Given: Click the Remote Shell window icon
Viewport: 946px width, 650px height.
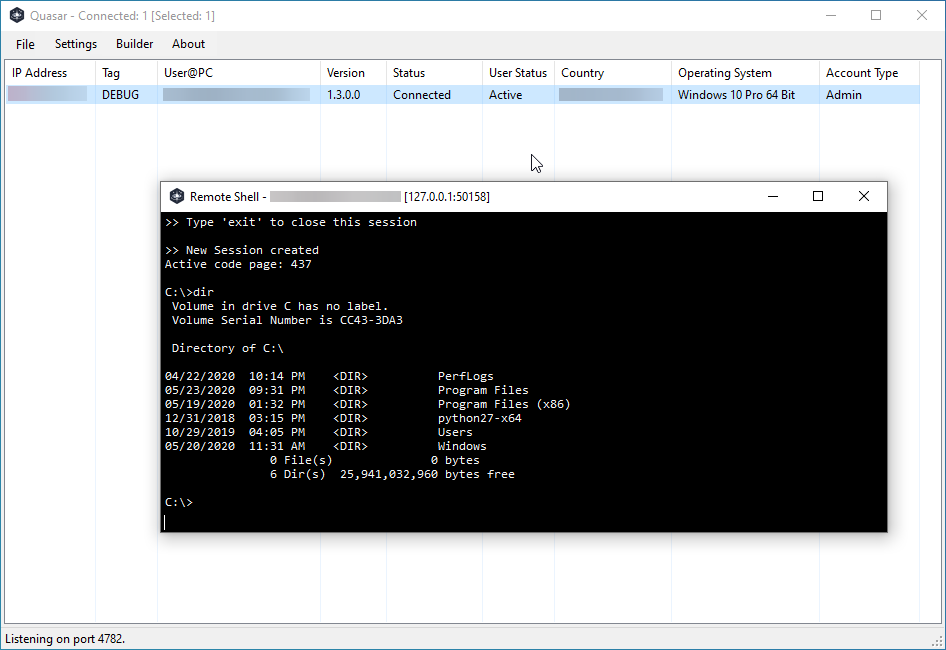Looking at the screenshot, I should [177, 196].
